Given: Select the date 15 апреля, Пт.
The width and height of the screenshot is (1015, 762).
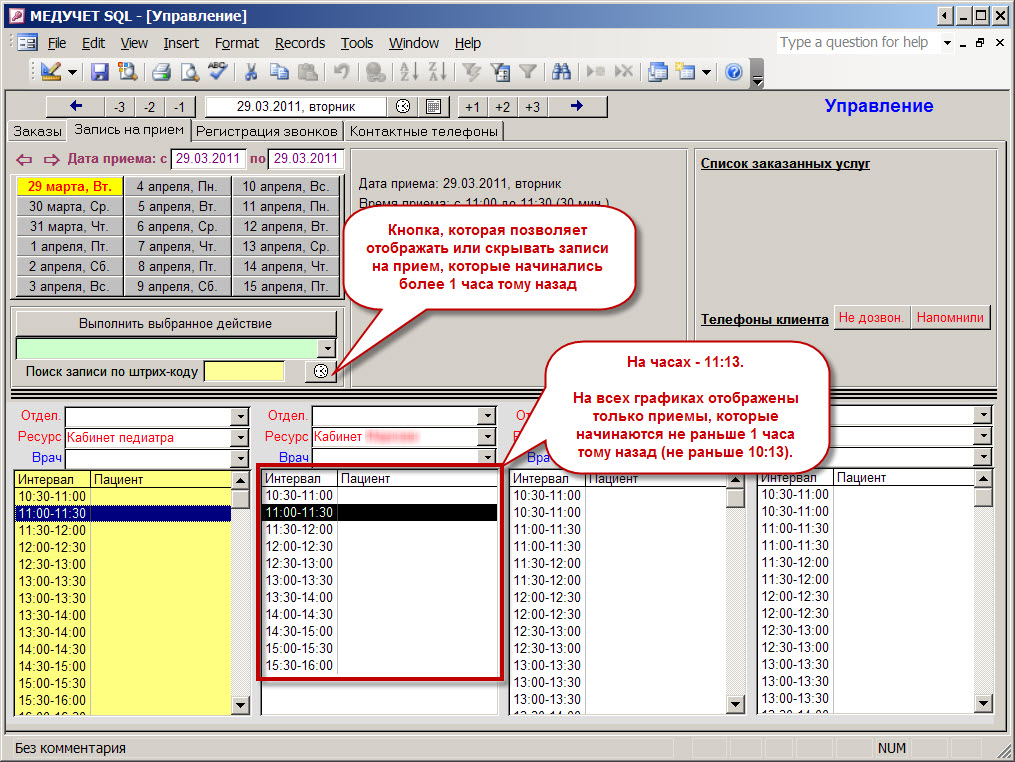Looking at the screenshot, I should tap(285, 286).
